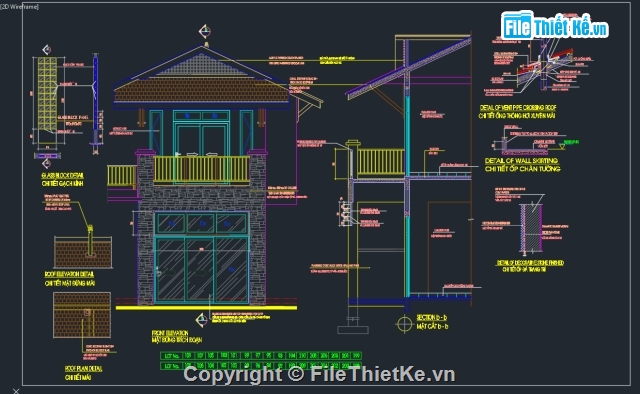Select the 'DETAIL OF WALL SKIRTING' title
The image size is (640, 394).
tap(521, 161)
